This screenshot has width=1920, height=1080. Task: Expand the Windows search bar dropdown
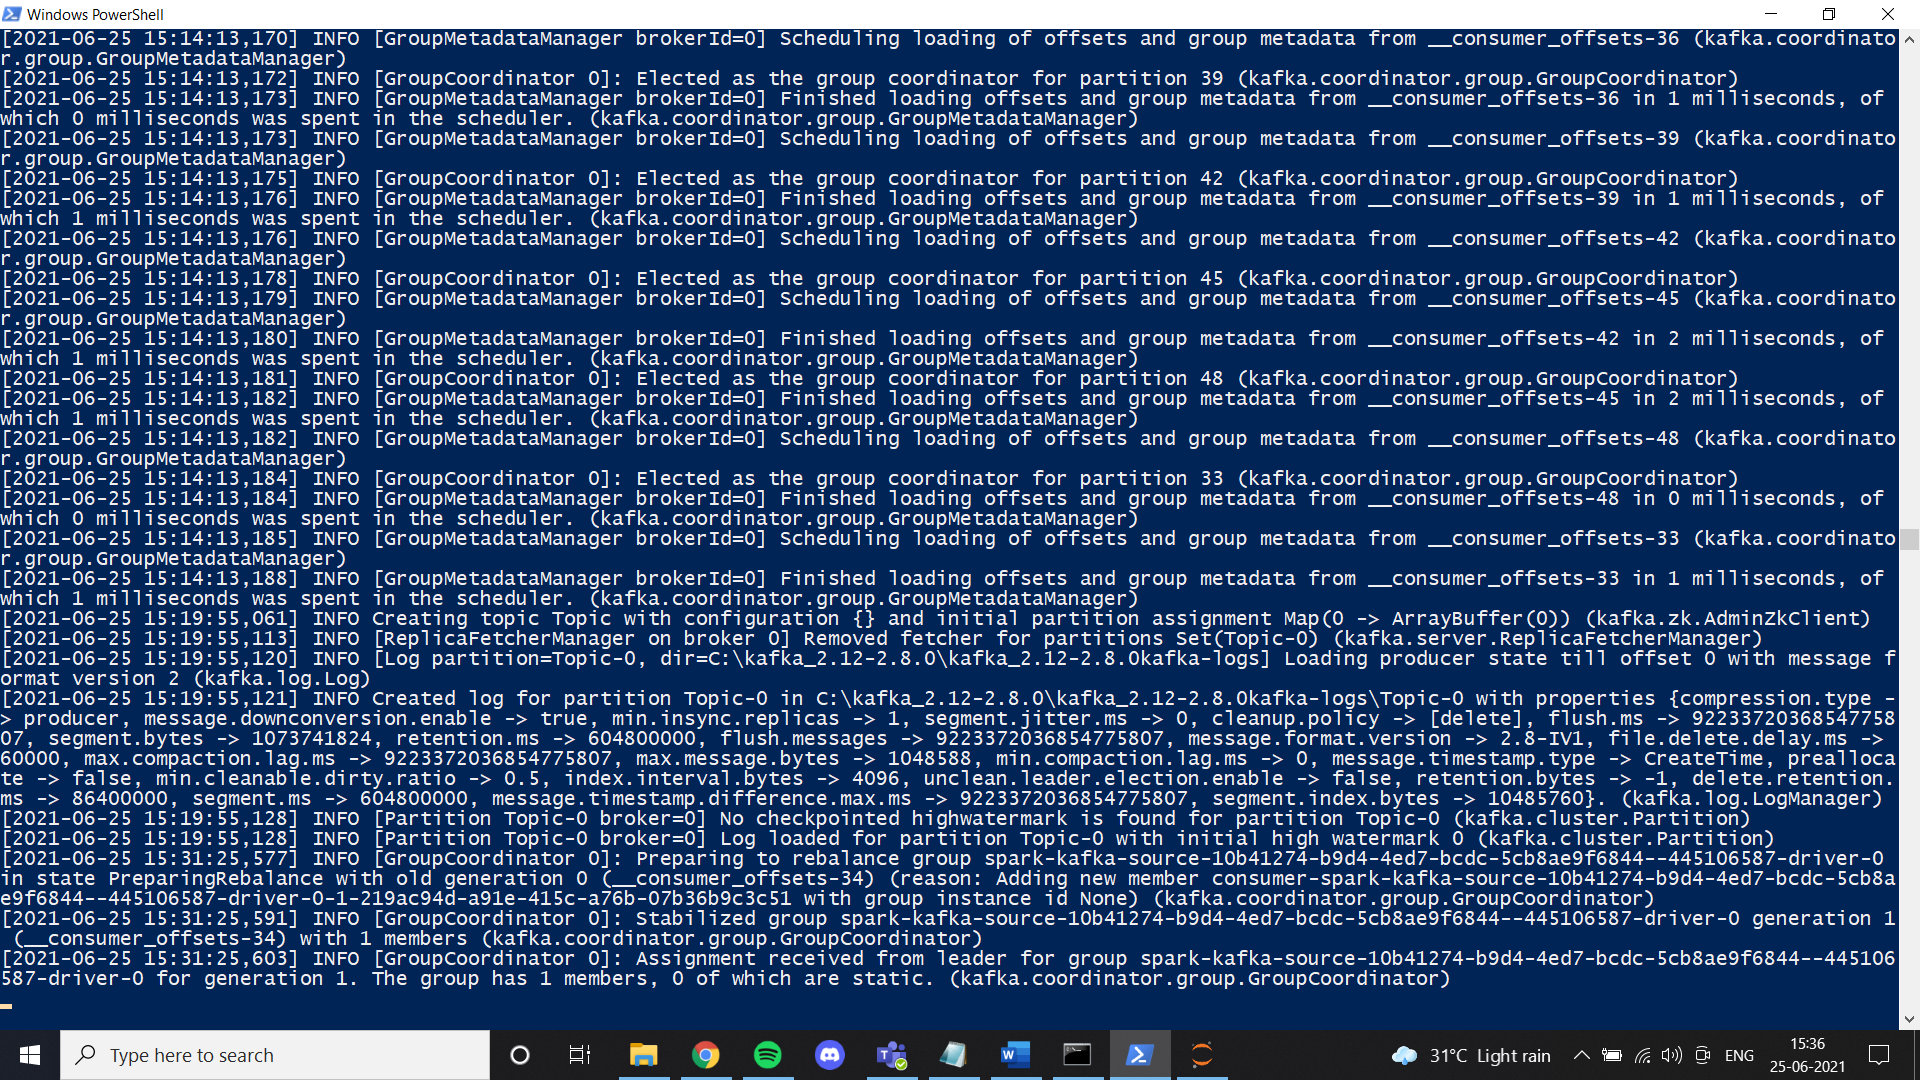(x=276, y=1055)
